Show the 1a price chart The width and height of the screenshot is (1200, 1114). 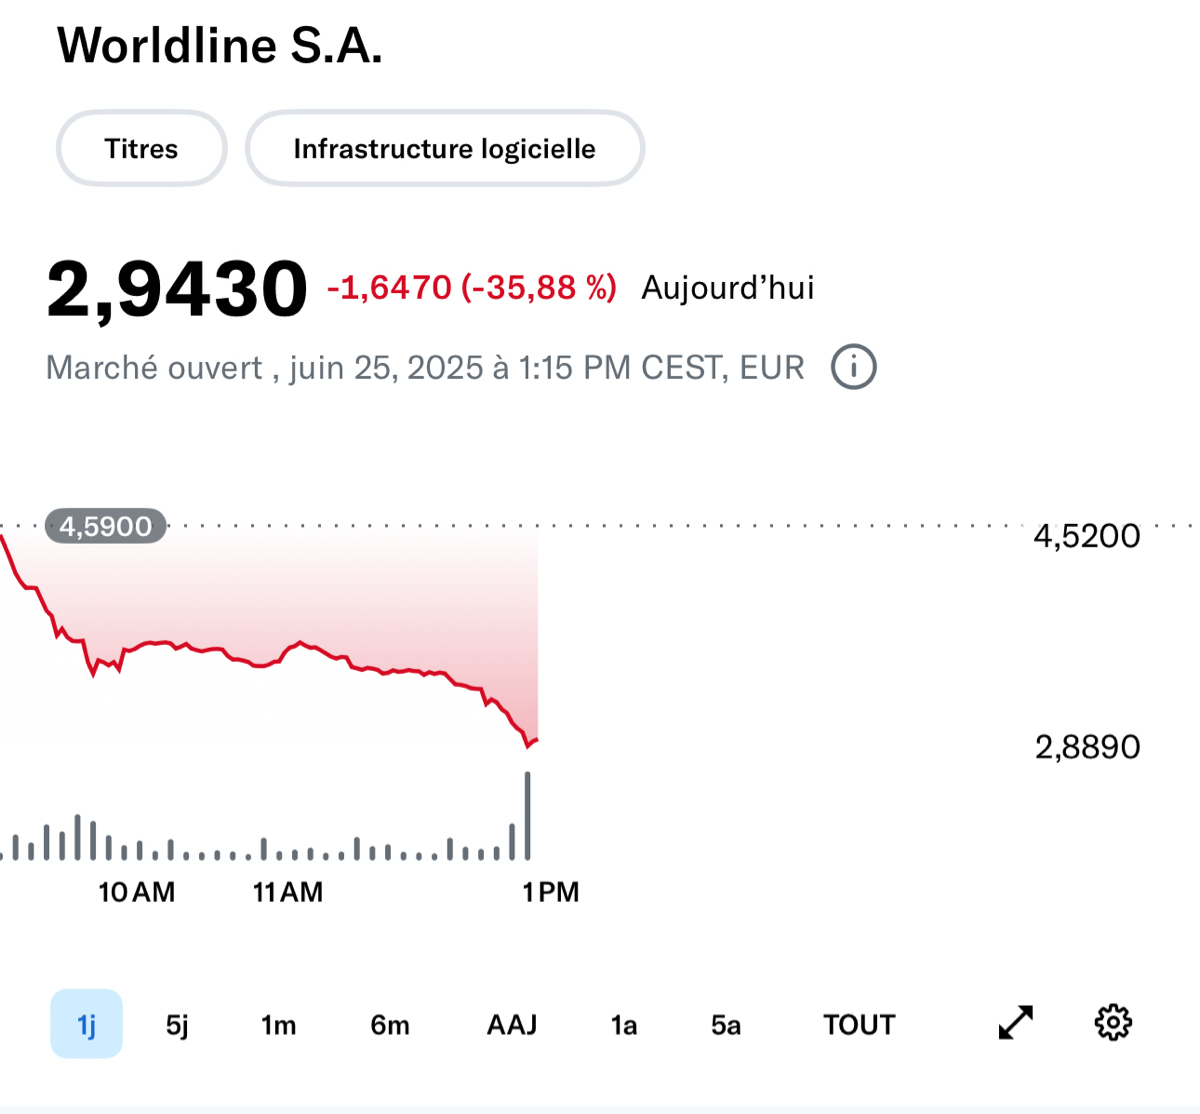(624, 1025)
